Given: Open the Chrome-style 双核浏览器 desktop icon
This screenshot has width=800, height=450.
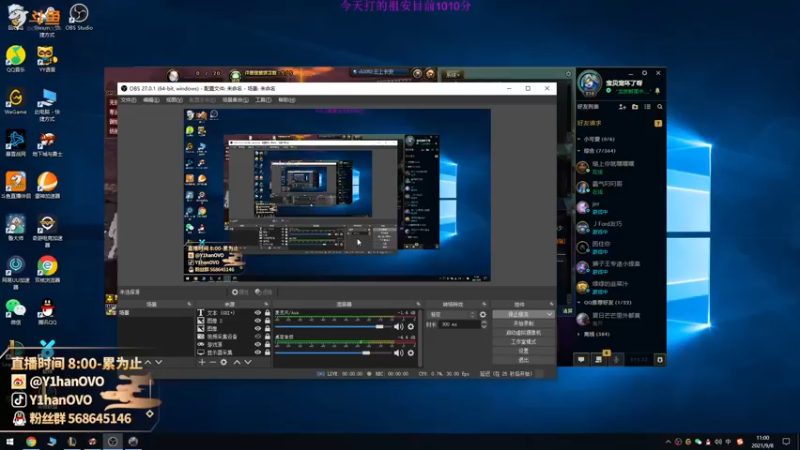Looking at the screenshot, I should pos(46,269).
